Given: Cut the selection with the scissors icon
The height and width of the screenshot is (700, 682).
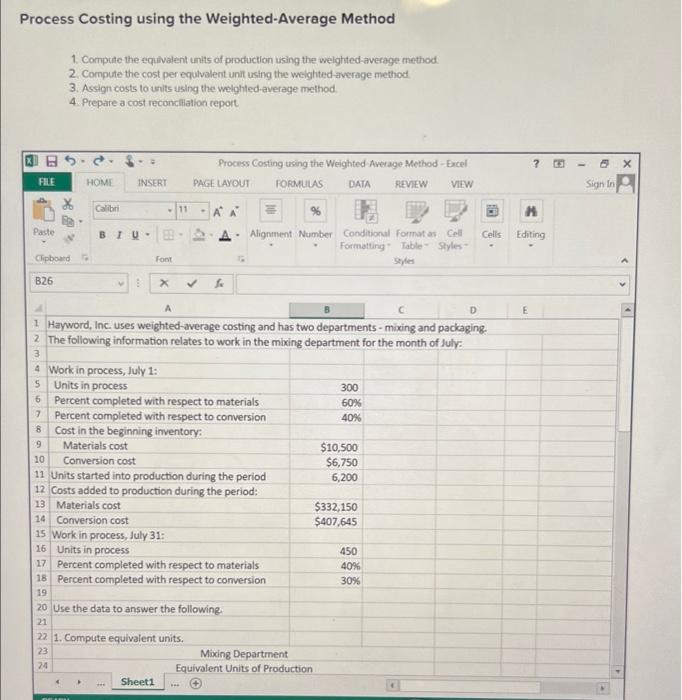Looking at the screenshot, I should (x=67, y=204).
